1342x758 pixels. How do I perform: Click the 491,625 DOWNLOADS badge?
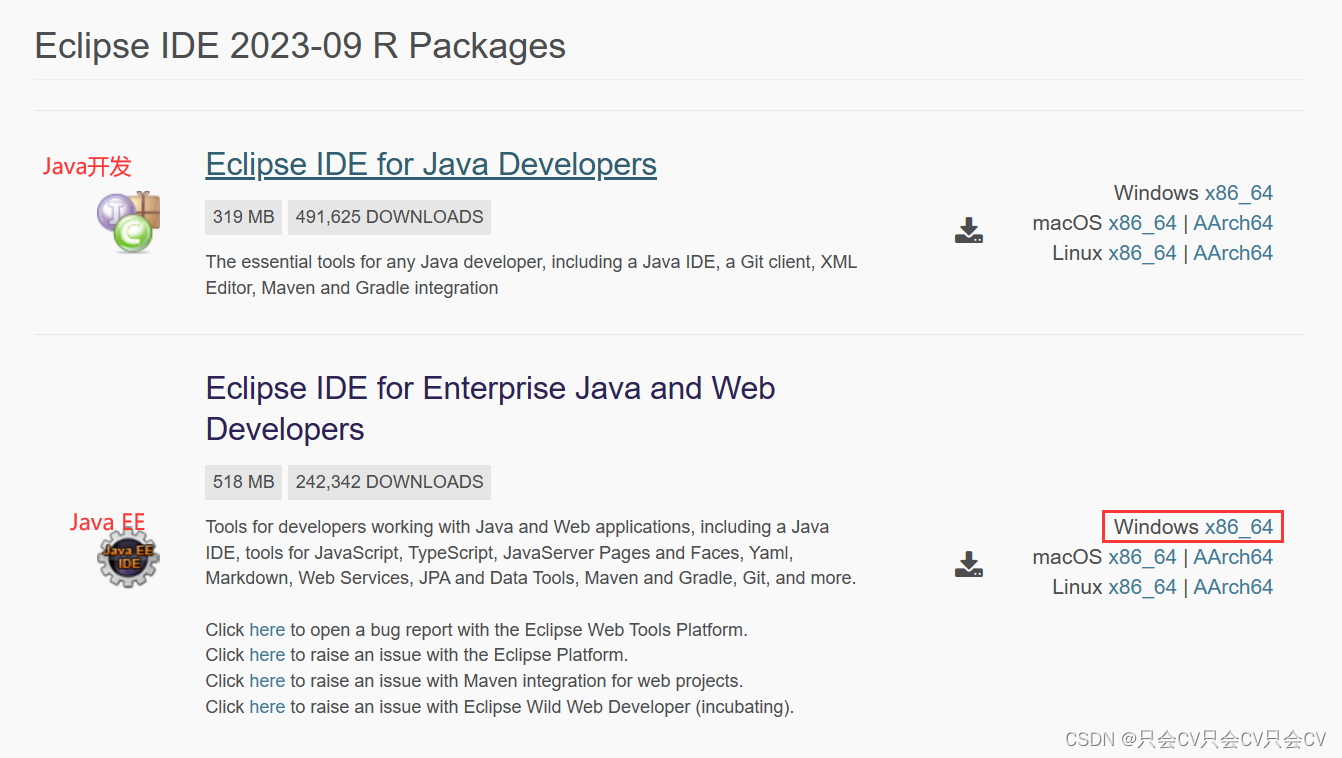(389, 217)
